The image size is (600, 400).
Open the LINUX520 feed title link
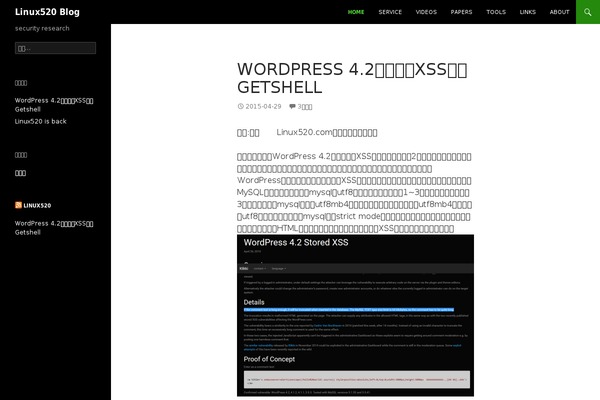click(37, 206)
